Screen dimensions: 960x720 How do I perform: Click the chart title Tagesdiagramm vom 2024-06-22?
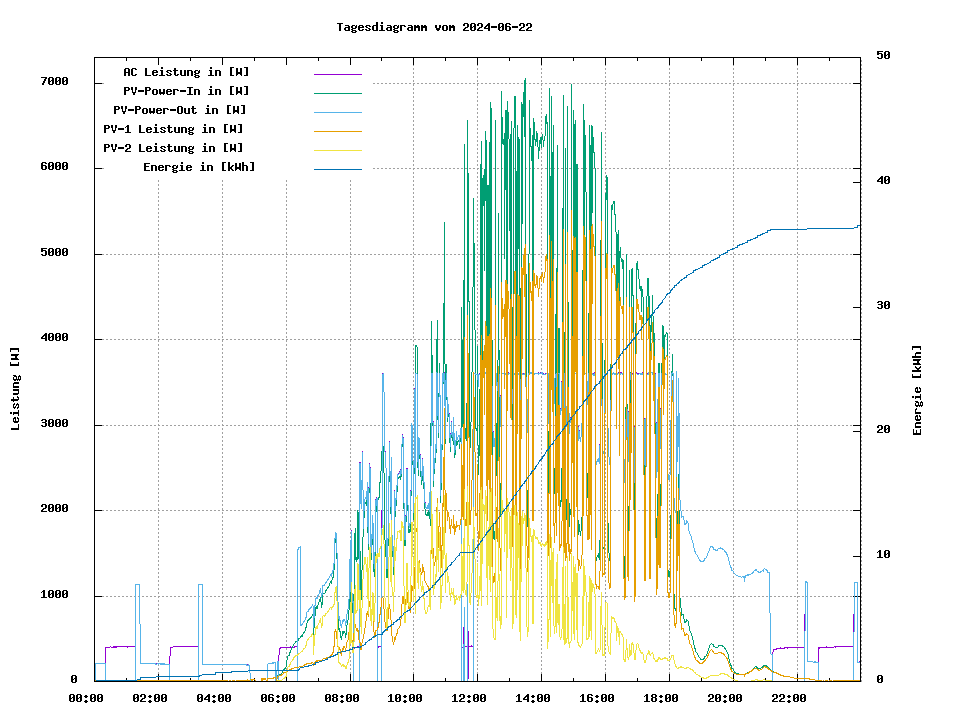coord(434,27)
